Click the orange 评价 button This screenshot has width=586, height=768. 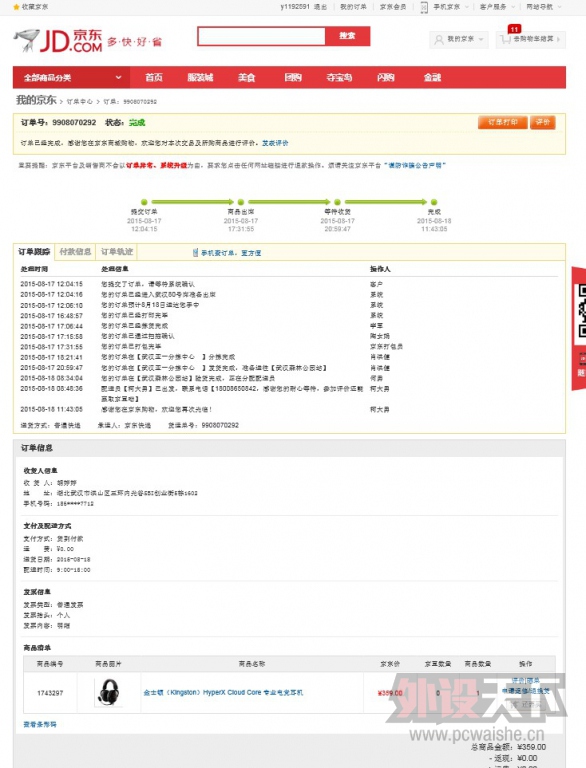(542, 122)
